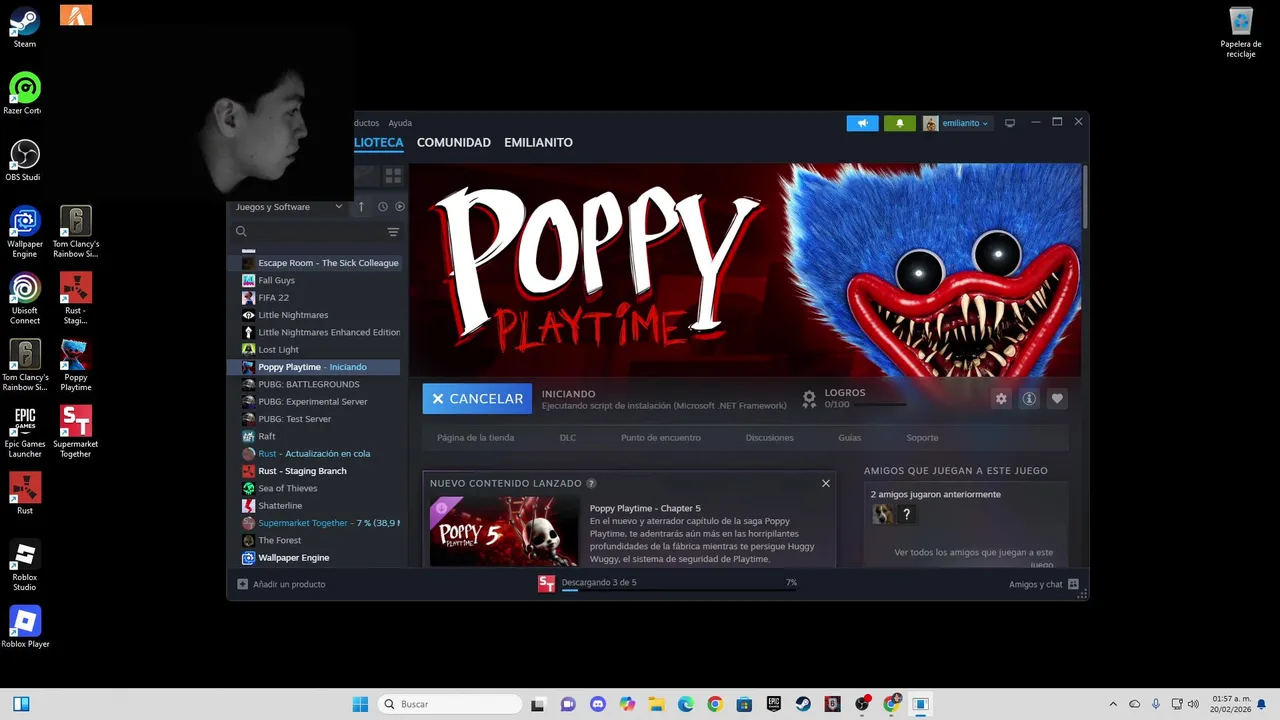Open Ver todos los amigos link
1280x720 pixels.
973,558
